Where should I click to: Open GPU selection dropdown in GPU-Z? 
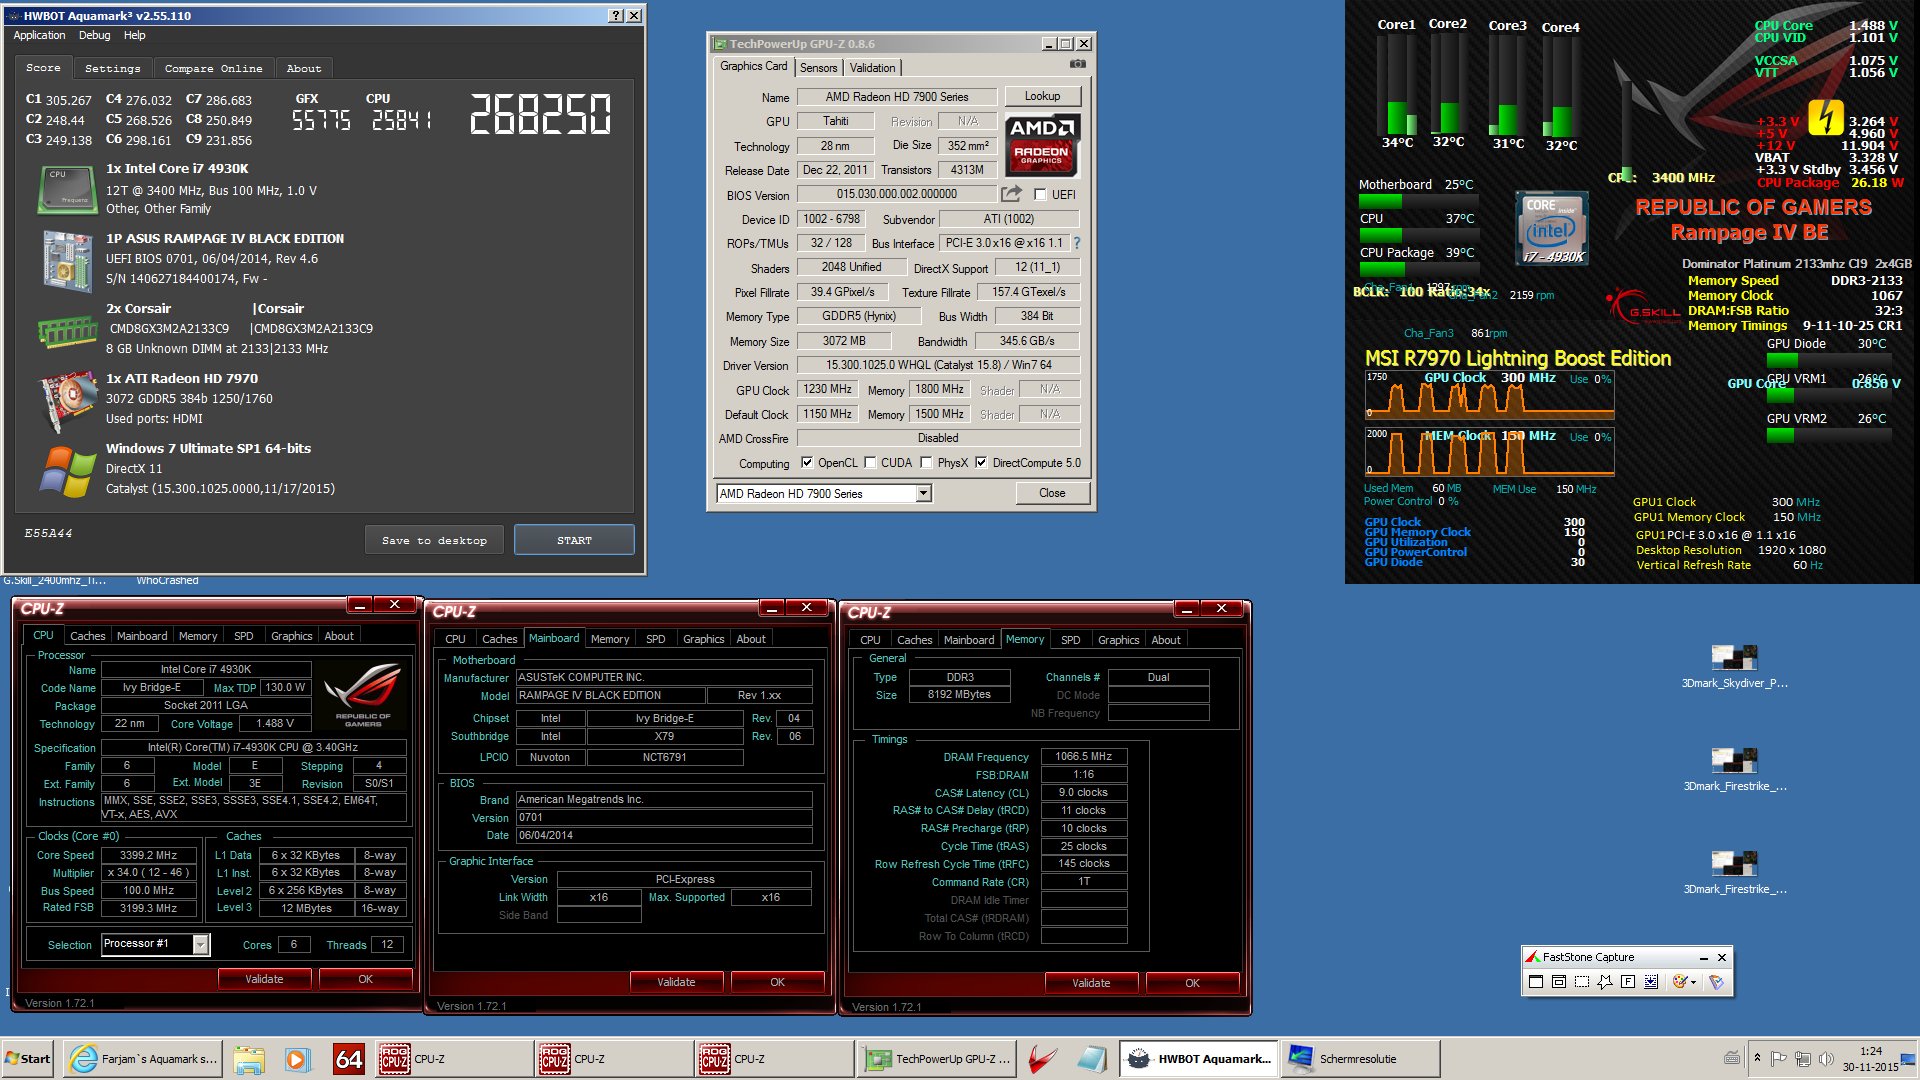click(924, 493)
